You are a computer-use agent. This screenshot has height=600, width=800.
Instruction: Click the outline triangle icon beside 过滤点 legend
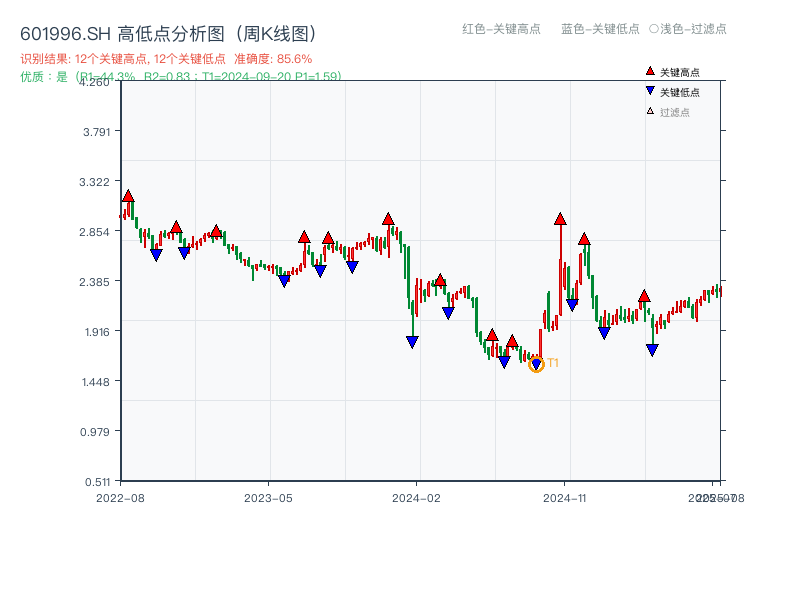point(650,111)
